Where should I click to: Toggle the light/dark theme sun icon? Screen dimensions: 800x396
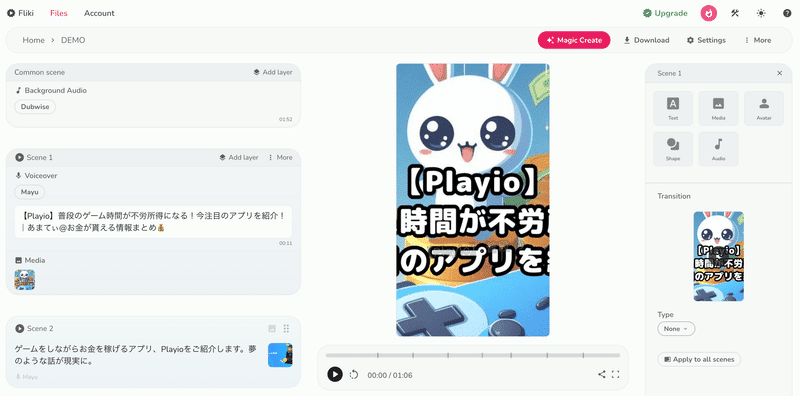tap(761, 13)
